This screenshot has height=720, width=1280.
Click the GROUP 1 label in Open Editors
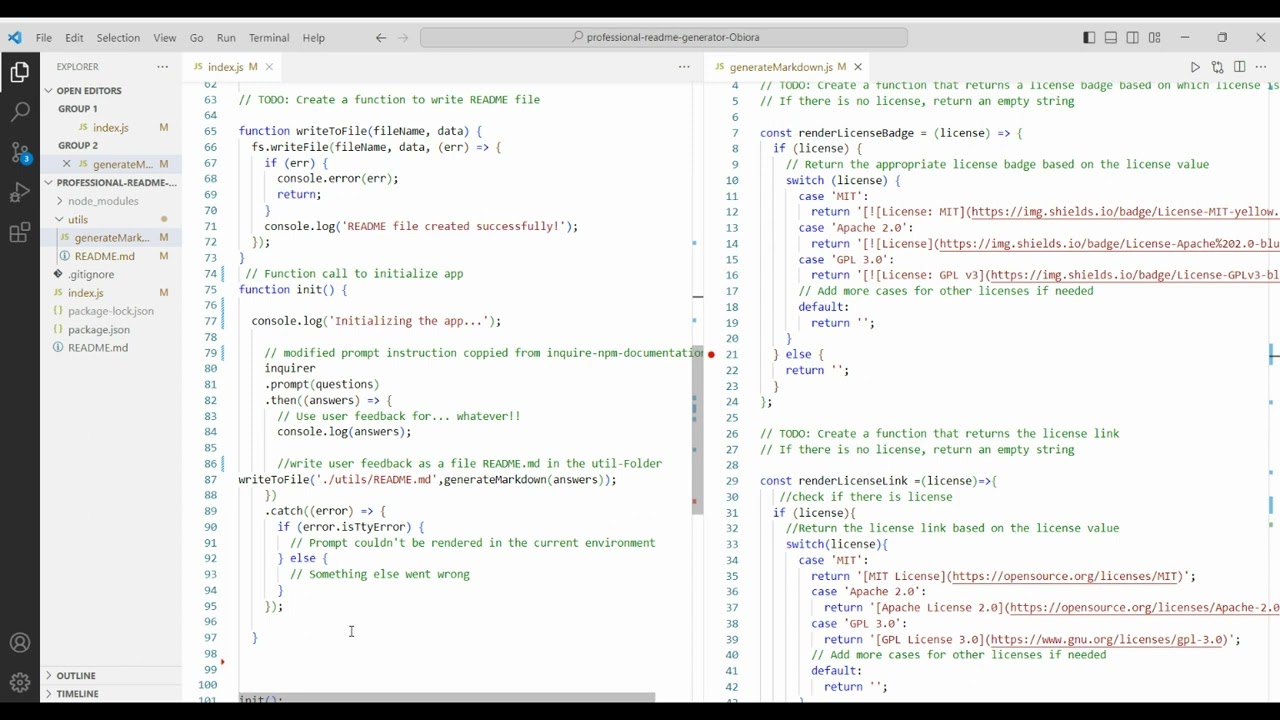pyautogui.click(x=77, y=109)
